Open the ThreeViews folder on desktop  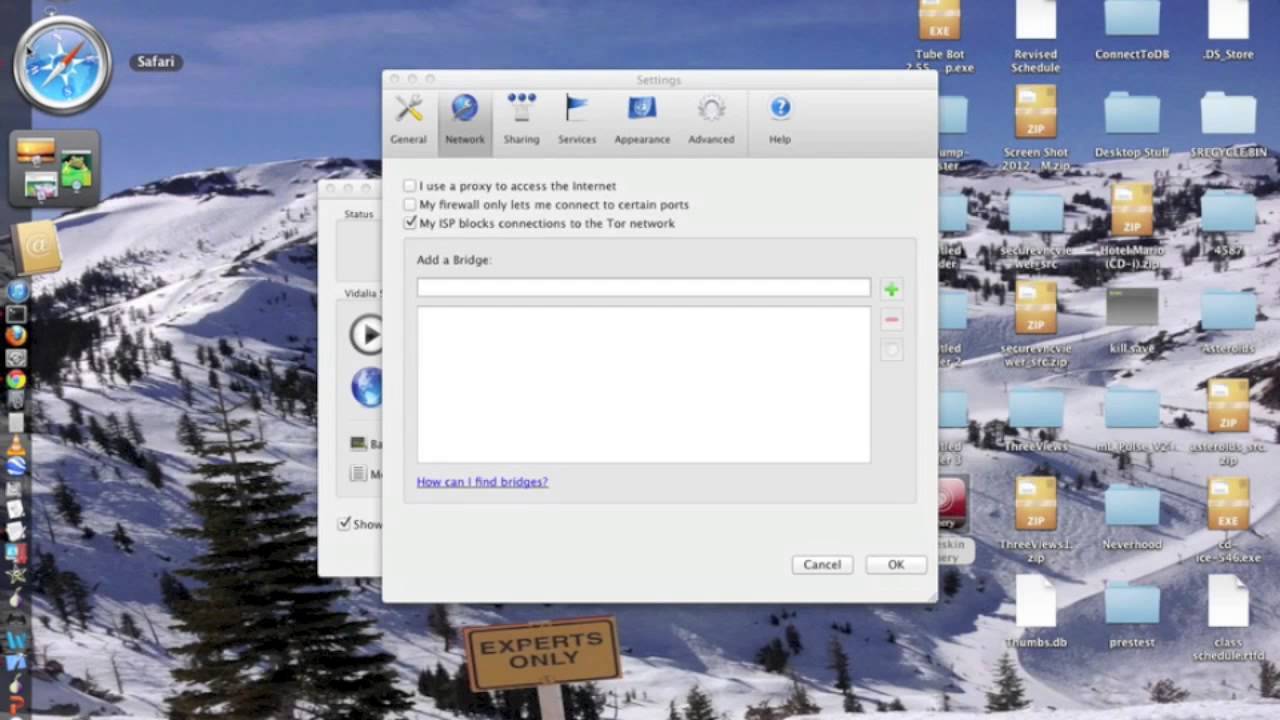click(1035, 420)
